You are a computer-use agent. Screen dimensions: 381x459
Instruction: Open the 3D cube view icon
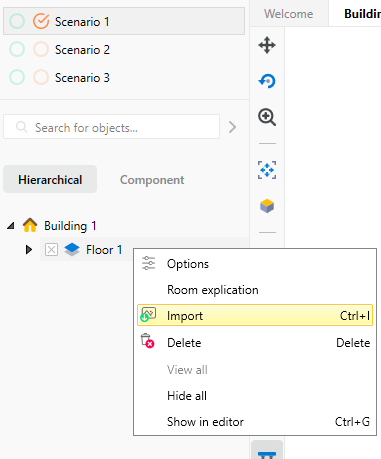pos(267,206)
